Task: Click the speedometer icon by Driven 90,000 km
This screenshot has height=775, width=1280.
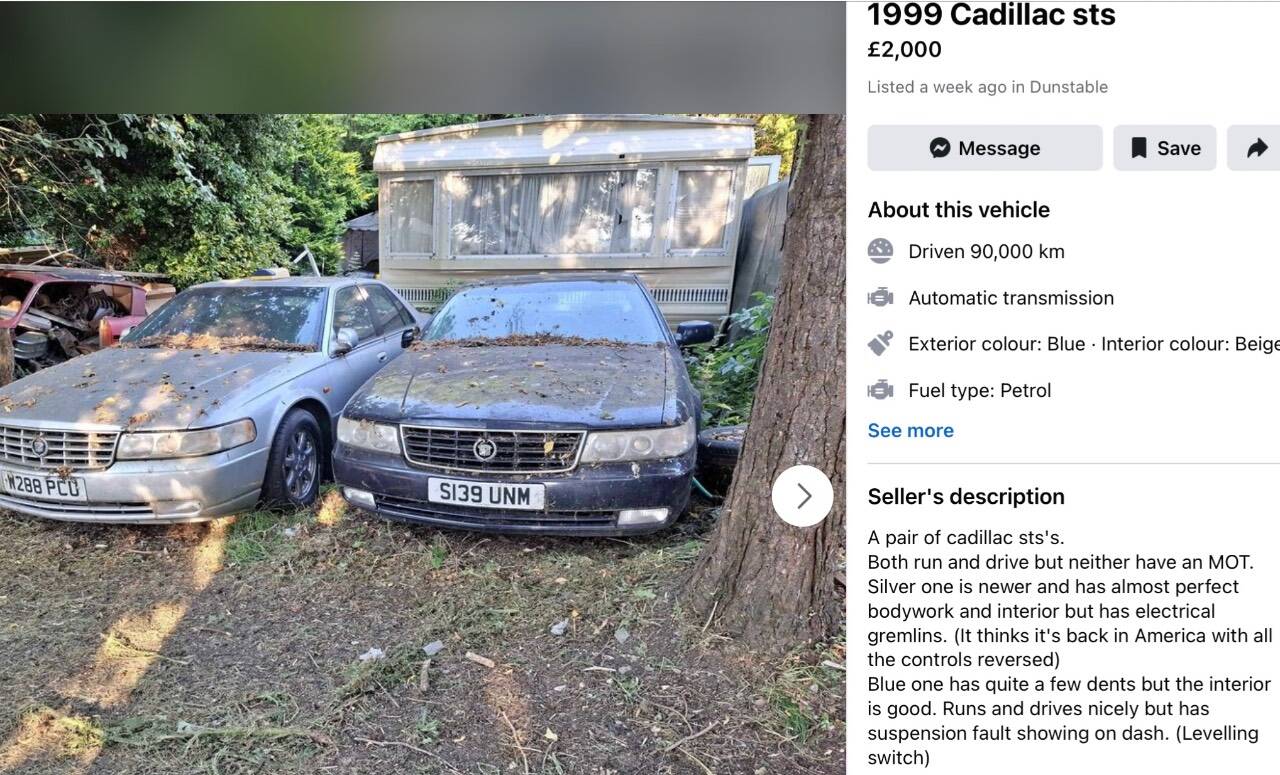Action: [880, 251]
